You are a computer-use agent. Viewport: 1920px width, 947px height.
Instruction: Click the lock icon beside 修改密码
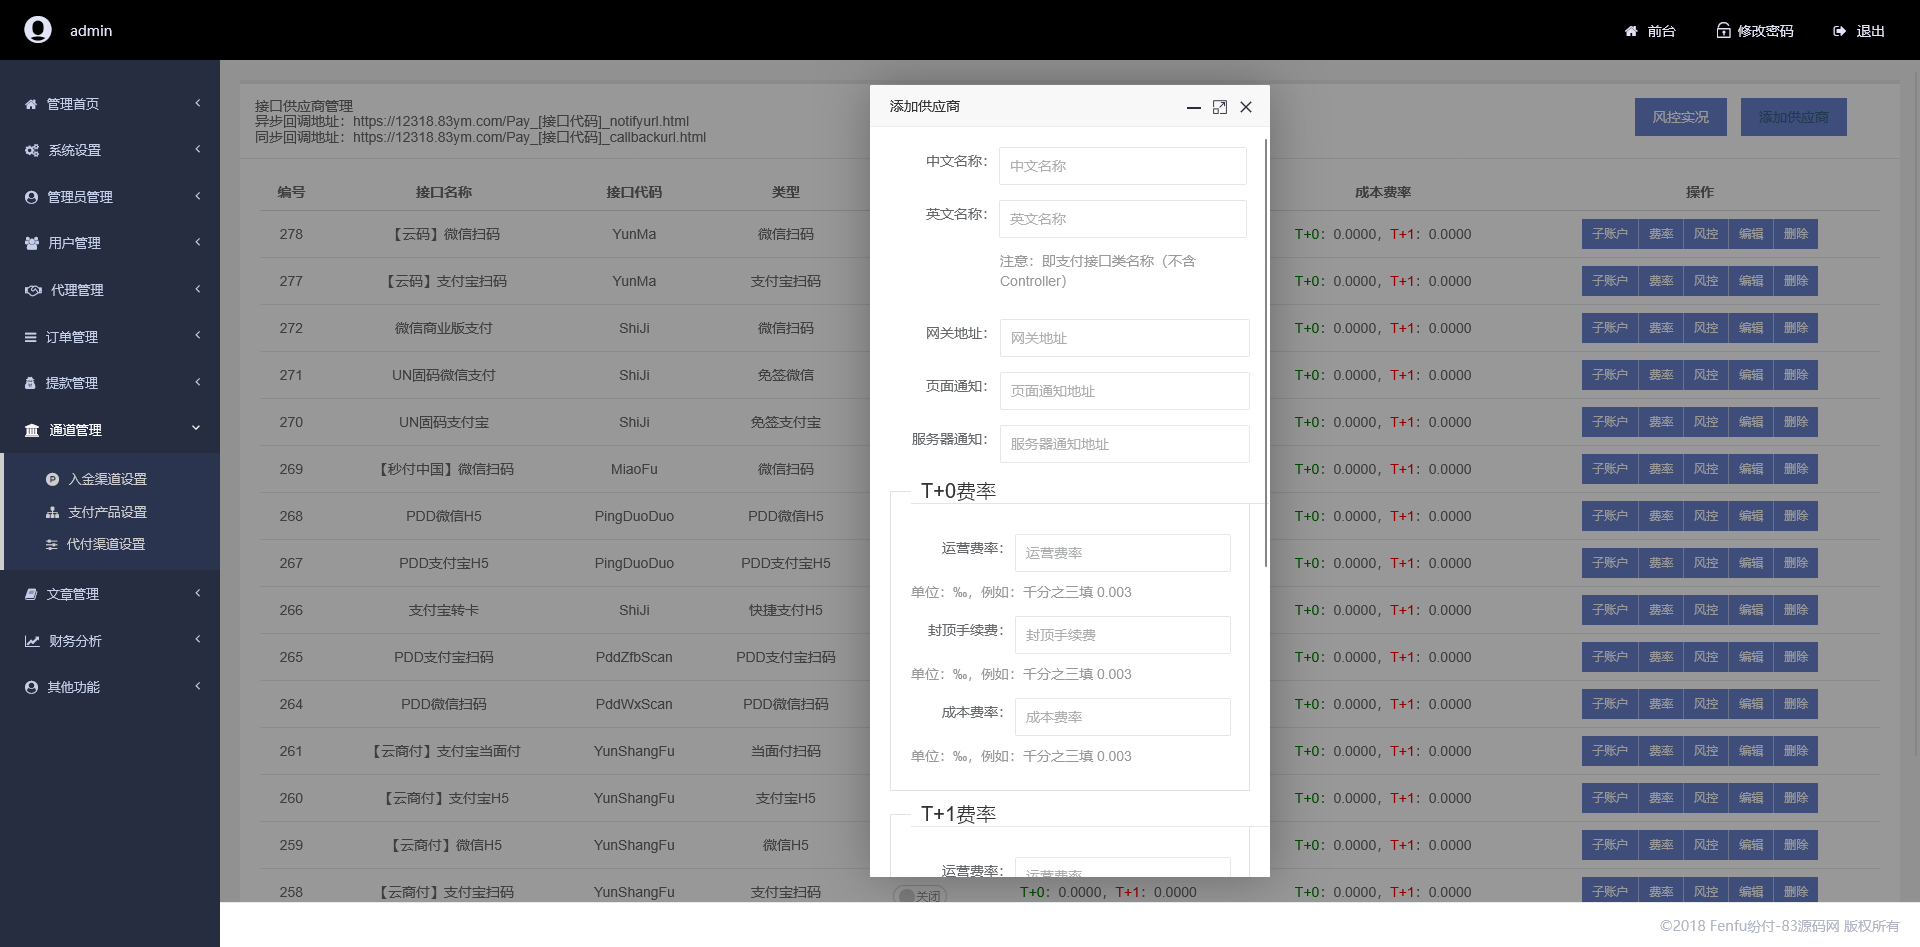point(1723,31)
